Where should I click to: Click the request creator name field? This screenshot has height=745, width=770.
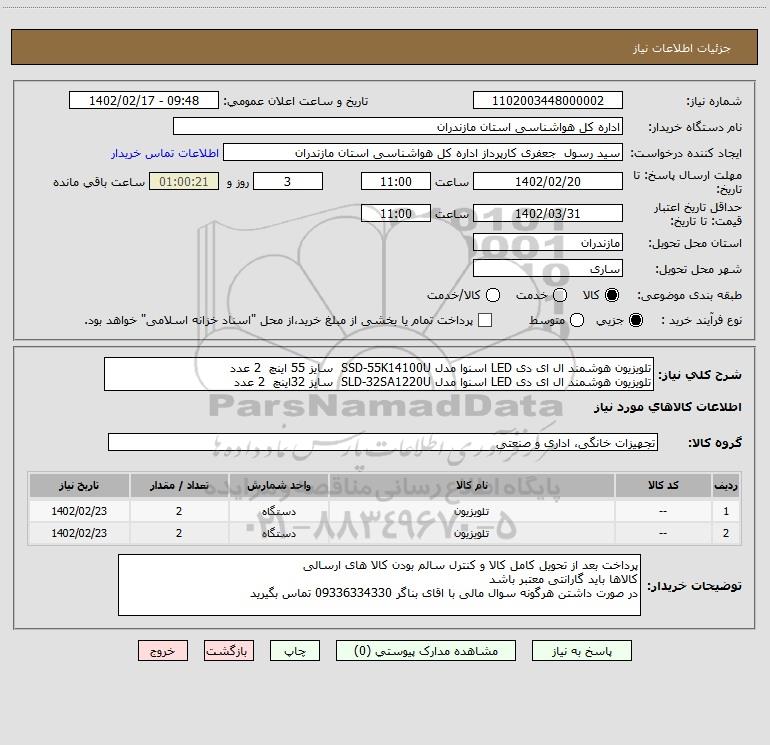pos(423,153)
